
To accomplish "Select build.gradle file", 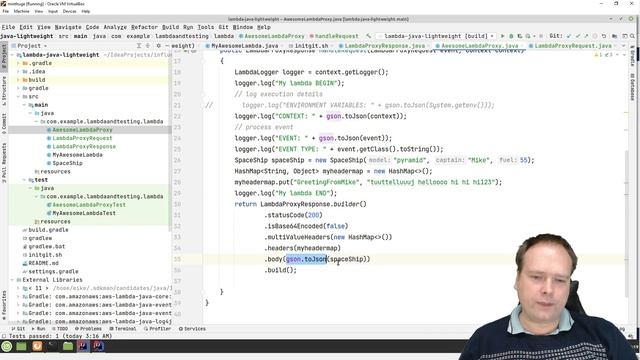I will tap(48, 230).
